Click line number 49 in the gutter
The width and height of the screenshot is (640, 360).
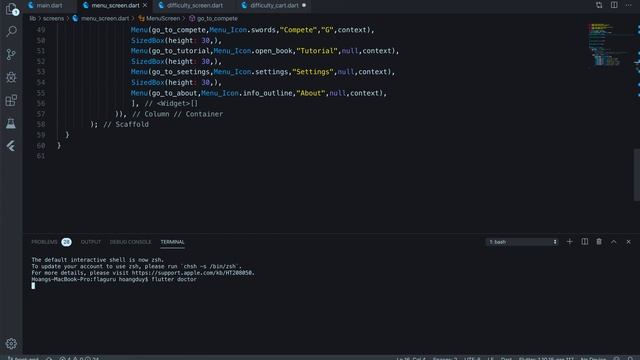click(x=41, y=30)
